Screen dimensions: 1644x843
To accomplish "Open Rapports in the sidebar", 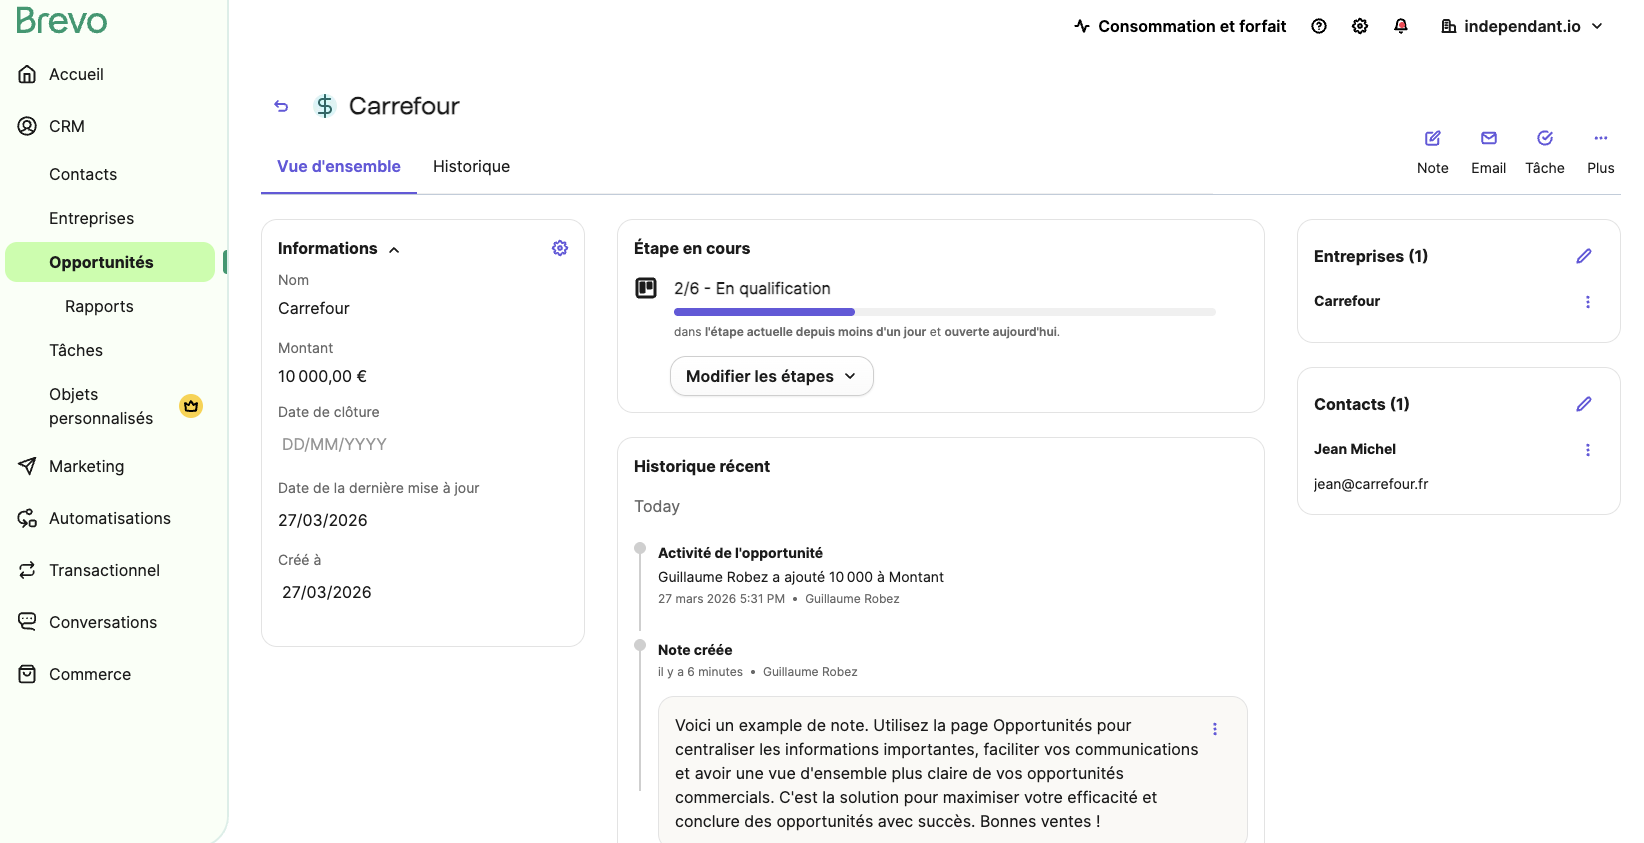I will tap(99, 306).
